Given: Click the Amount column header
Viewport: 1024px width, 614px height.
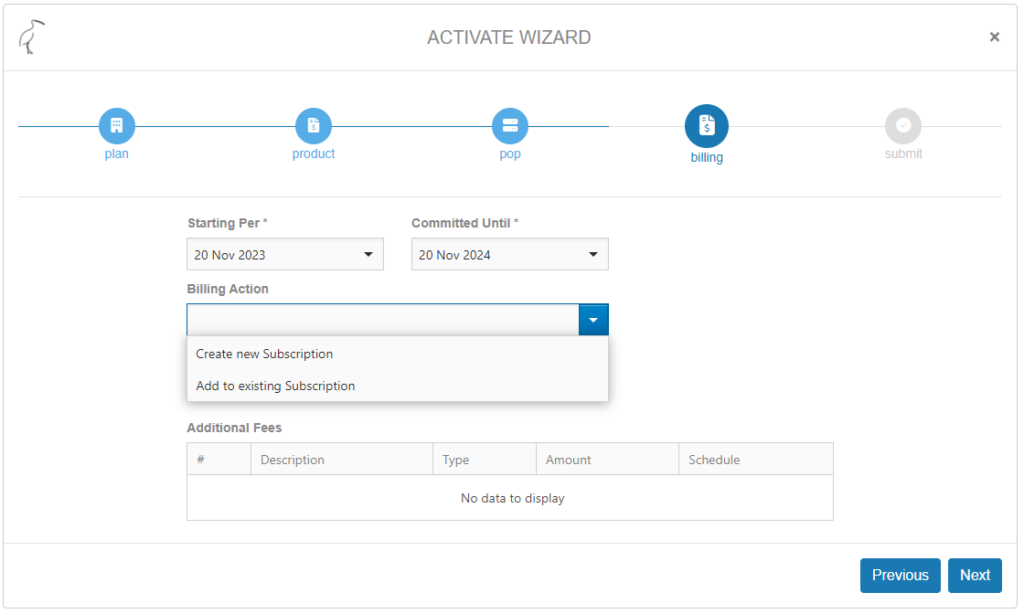Looking at the screenshot, I should click(x=568, y=460).
